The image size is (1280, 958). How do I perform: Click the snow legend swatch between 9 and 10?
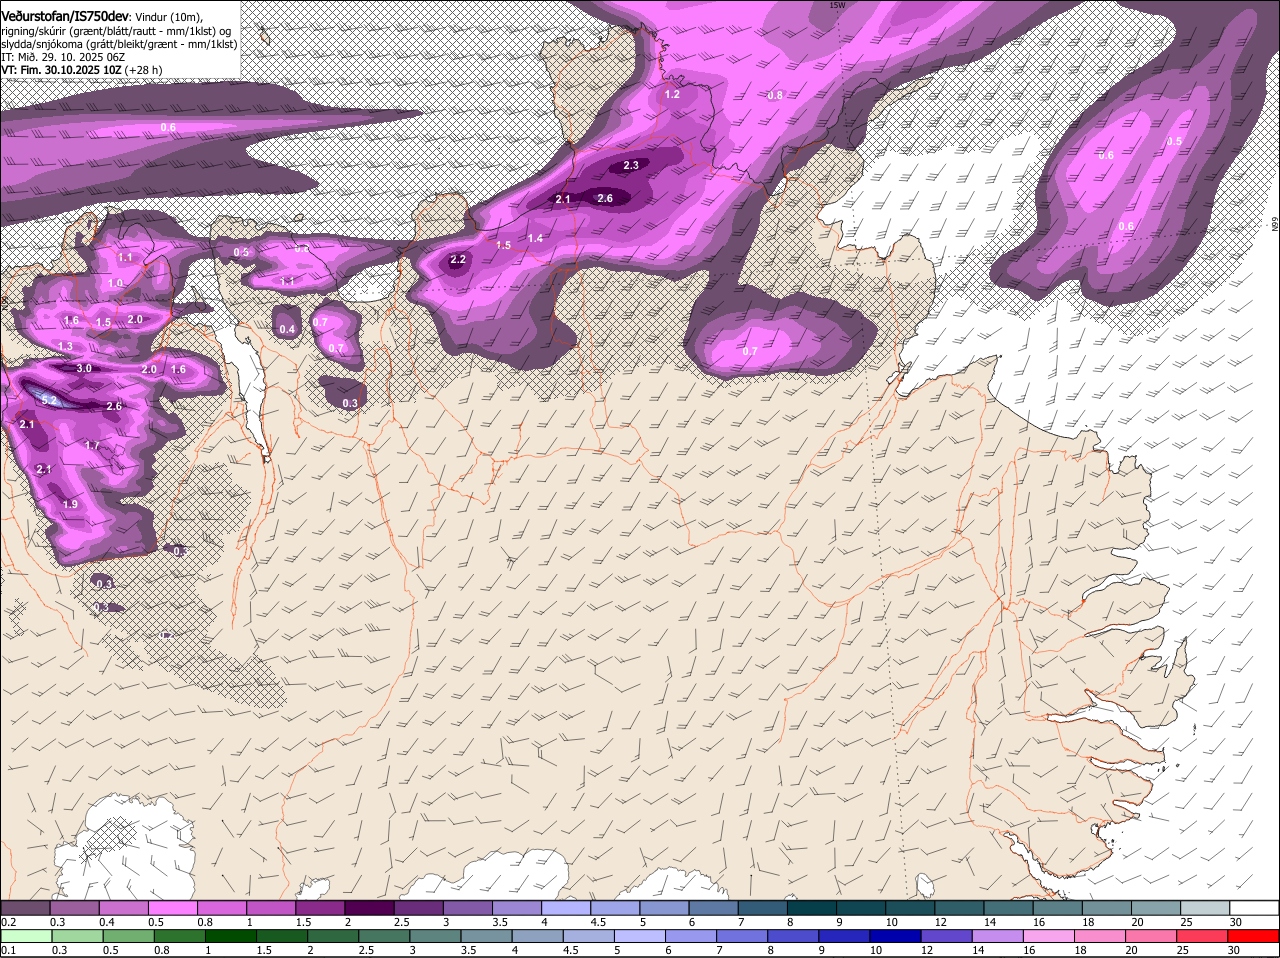[x=861, y=908]
